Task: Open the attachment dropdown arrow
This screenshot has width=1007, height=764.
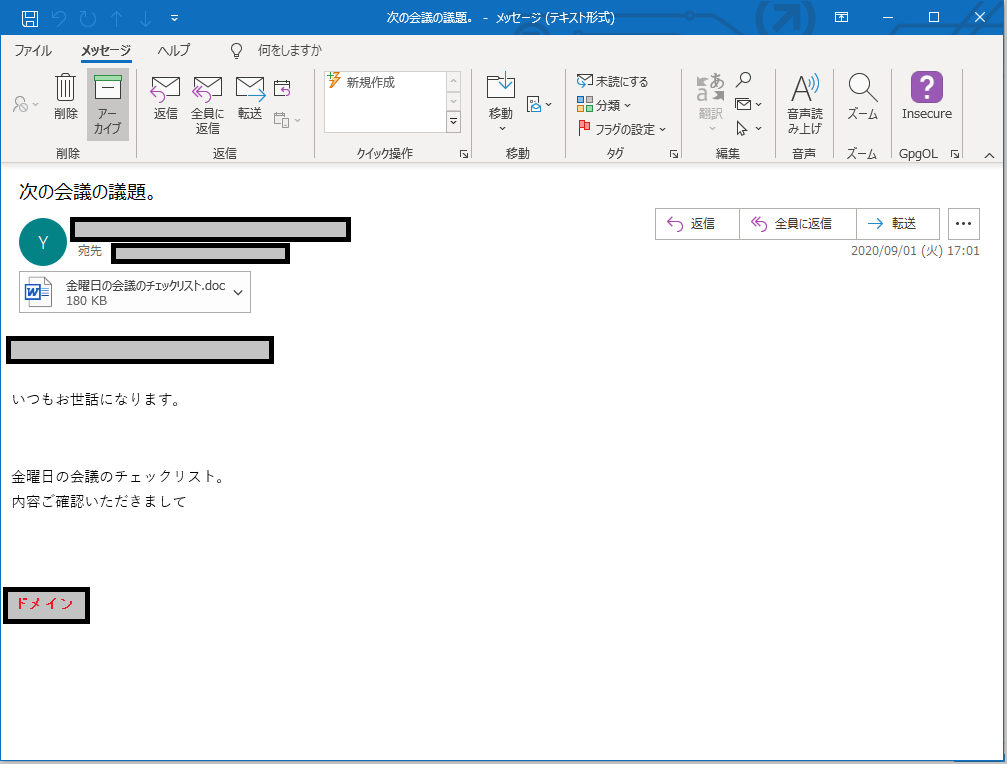Action: (x=238, y=293)
